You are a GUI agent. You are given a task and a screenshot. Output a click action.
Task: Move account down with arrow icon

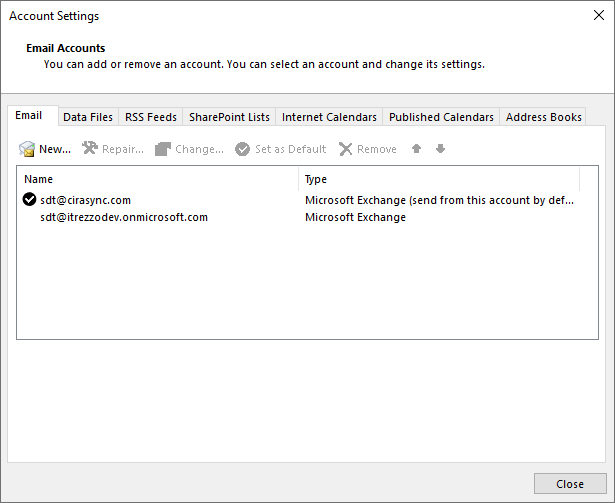(x=440, y=149)
